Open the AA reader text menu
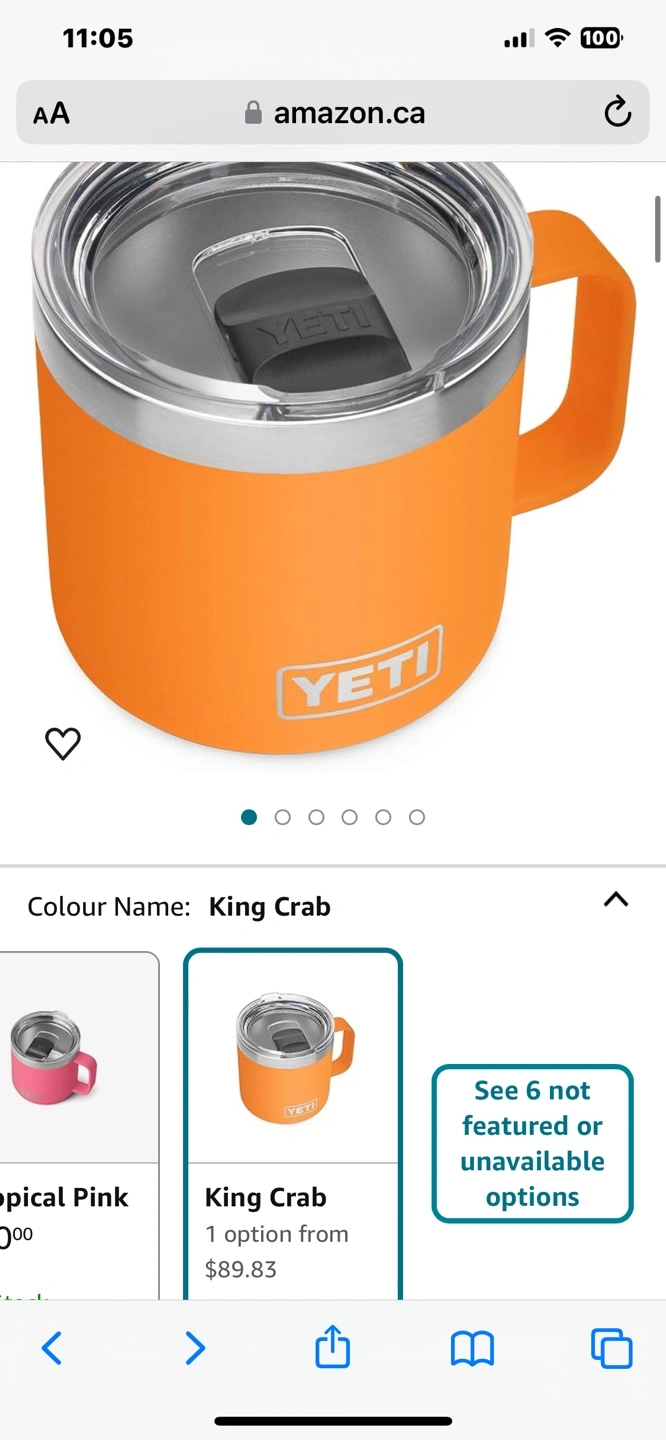The height and width of the screenshot is (1440, 666). [51, 113]
